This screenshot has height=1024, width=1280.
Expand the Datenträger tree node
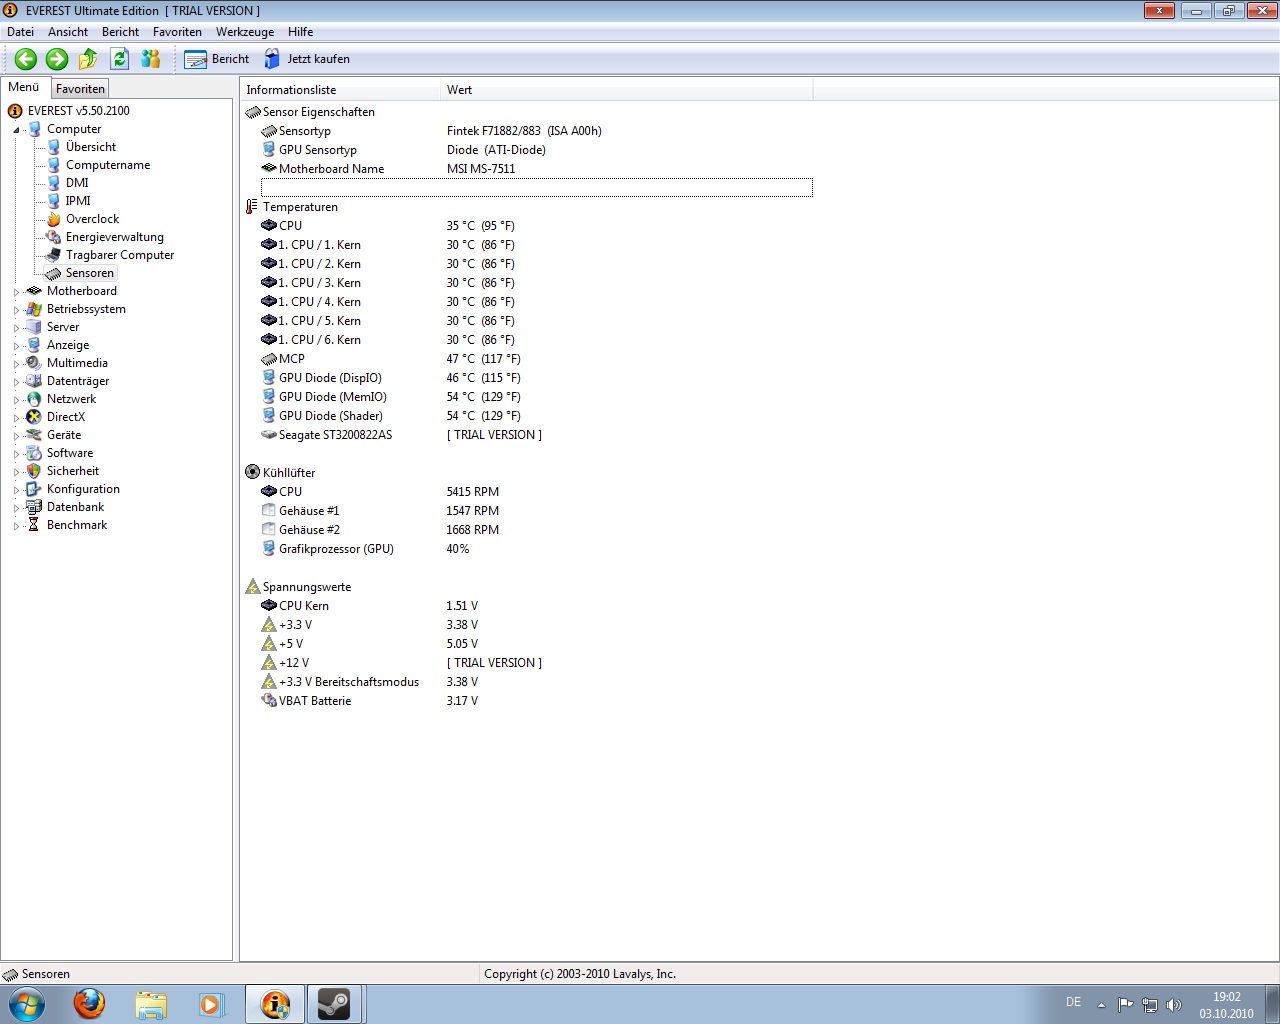16,382
